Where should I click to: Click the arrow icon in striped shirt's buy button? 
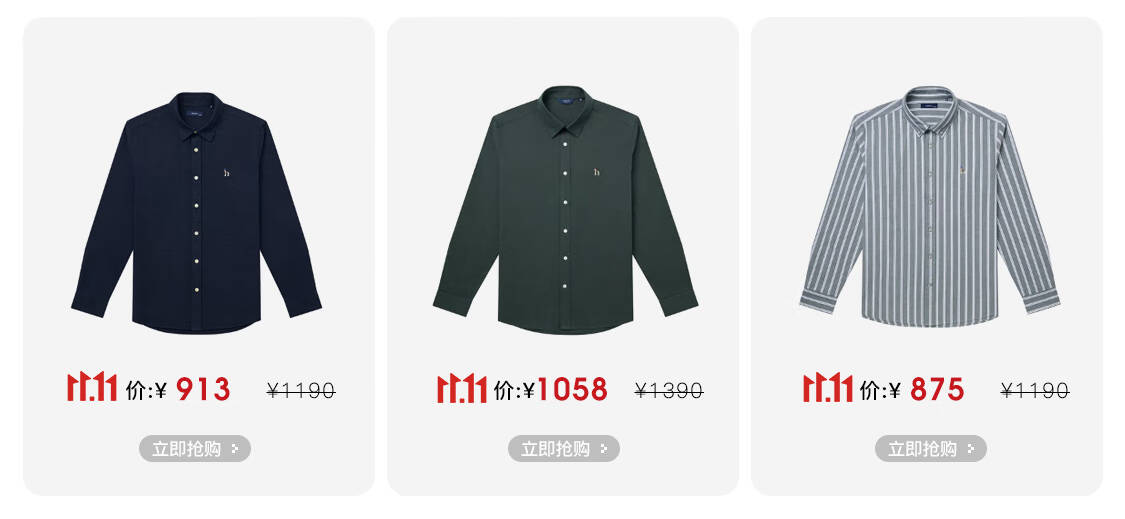click(x=971, y=449)
